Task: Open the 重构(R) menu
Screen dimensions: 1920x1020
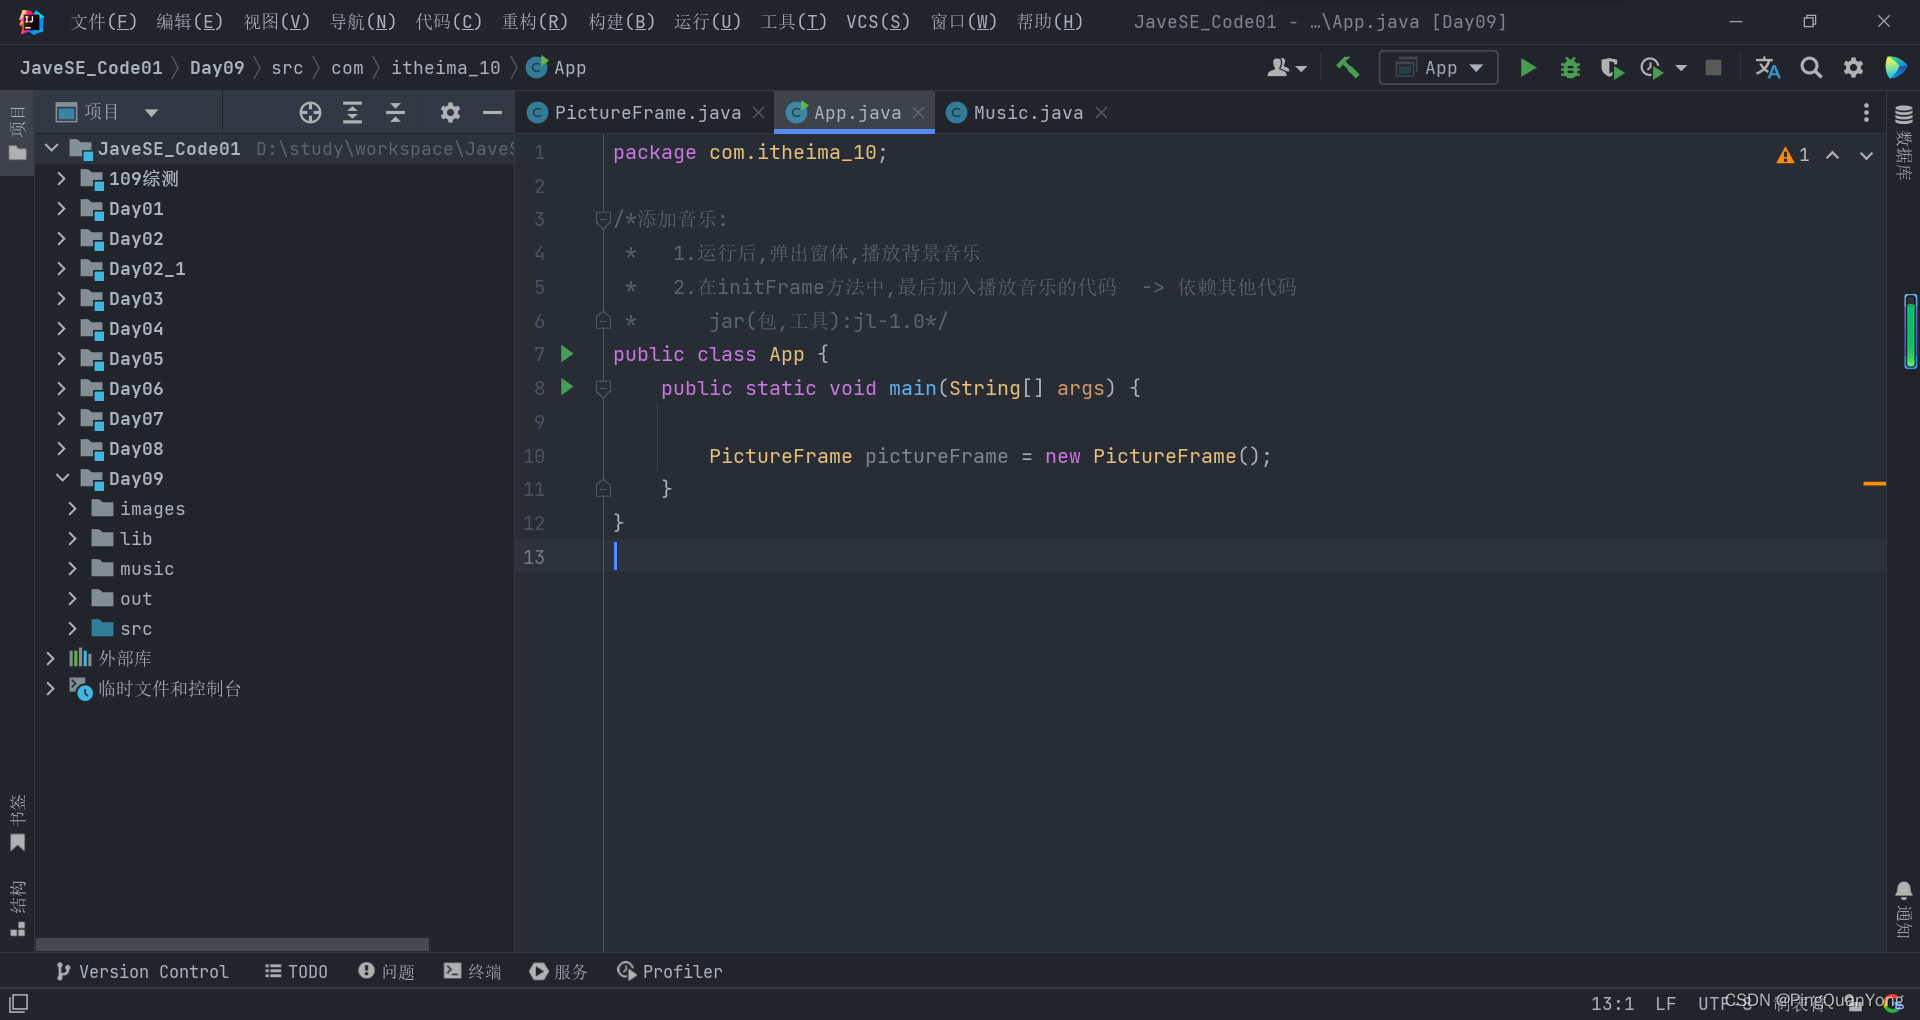Action: (x=535, y=21)
